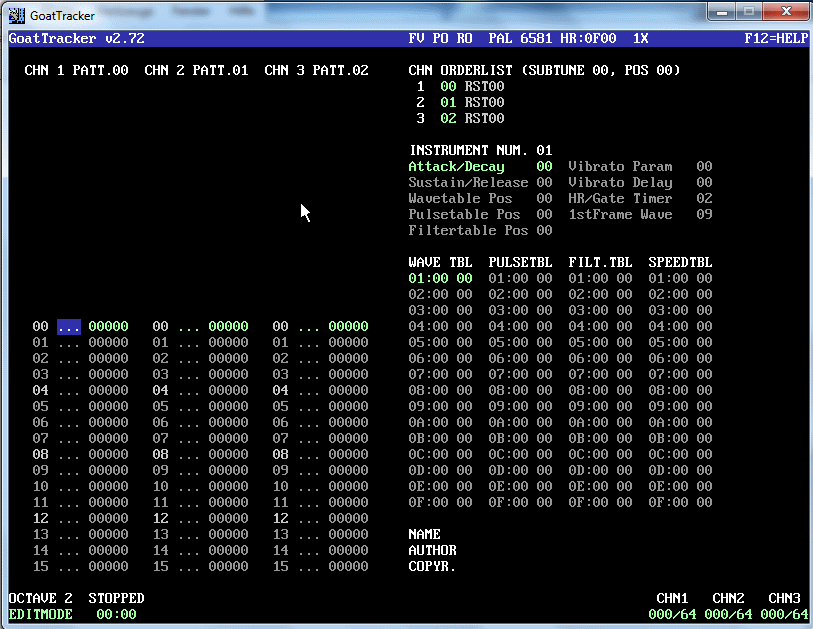Click the GoatTracker title bar app icon

tap(16, 15)
